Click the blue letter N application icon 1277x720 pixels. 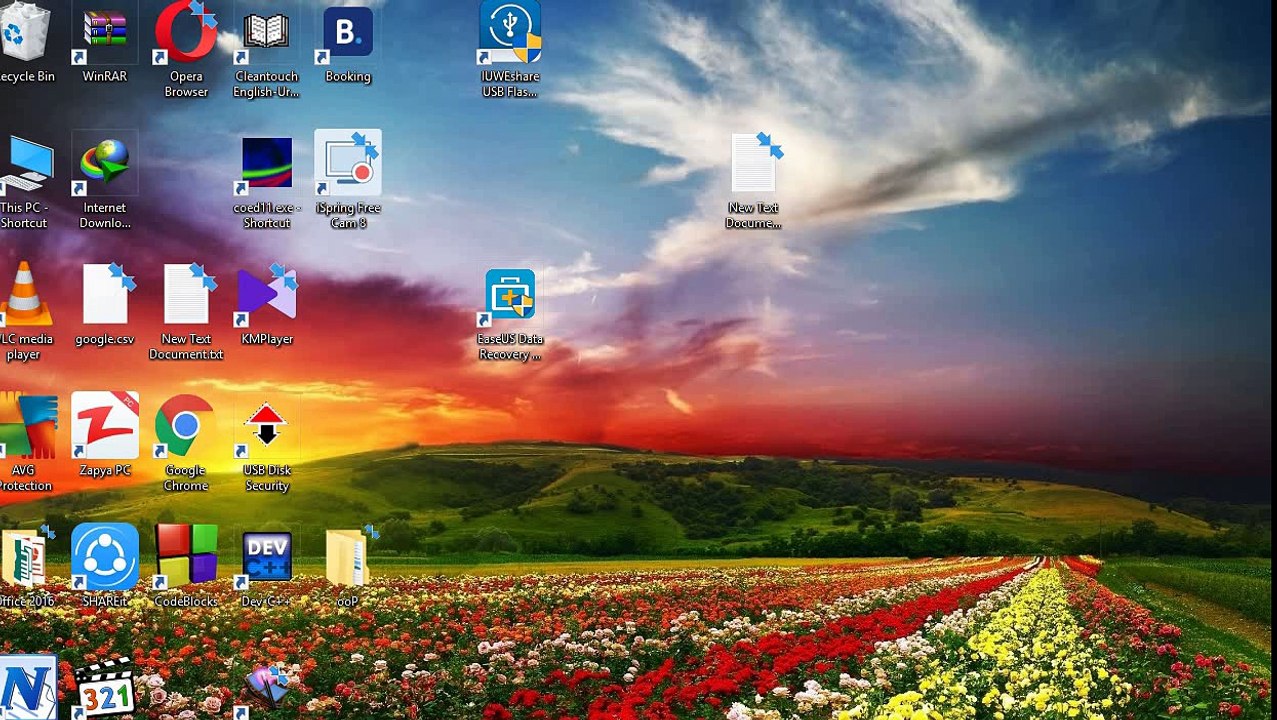[26, 688]
